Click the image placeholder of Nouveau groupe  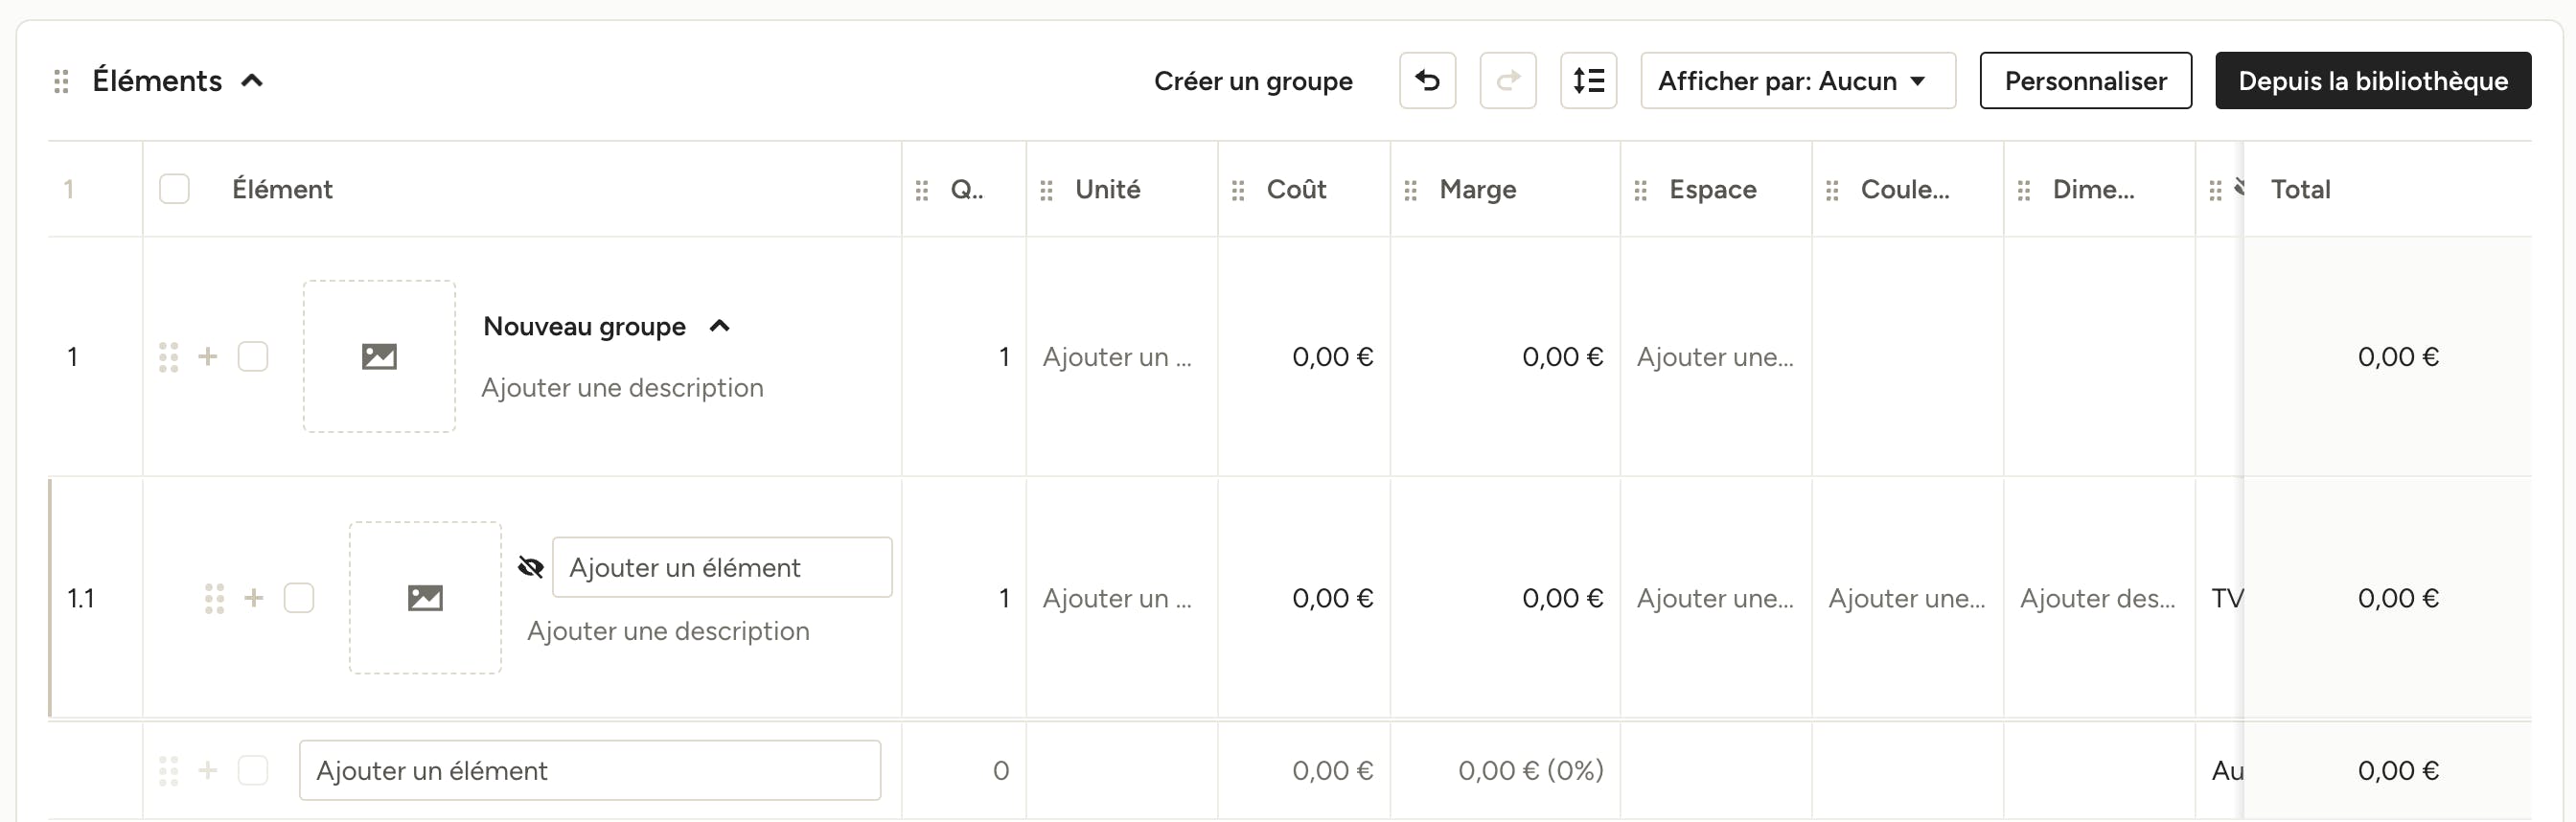379,356
